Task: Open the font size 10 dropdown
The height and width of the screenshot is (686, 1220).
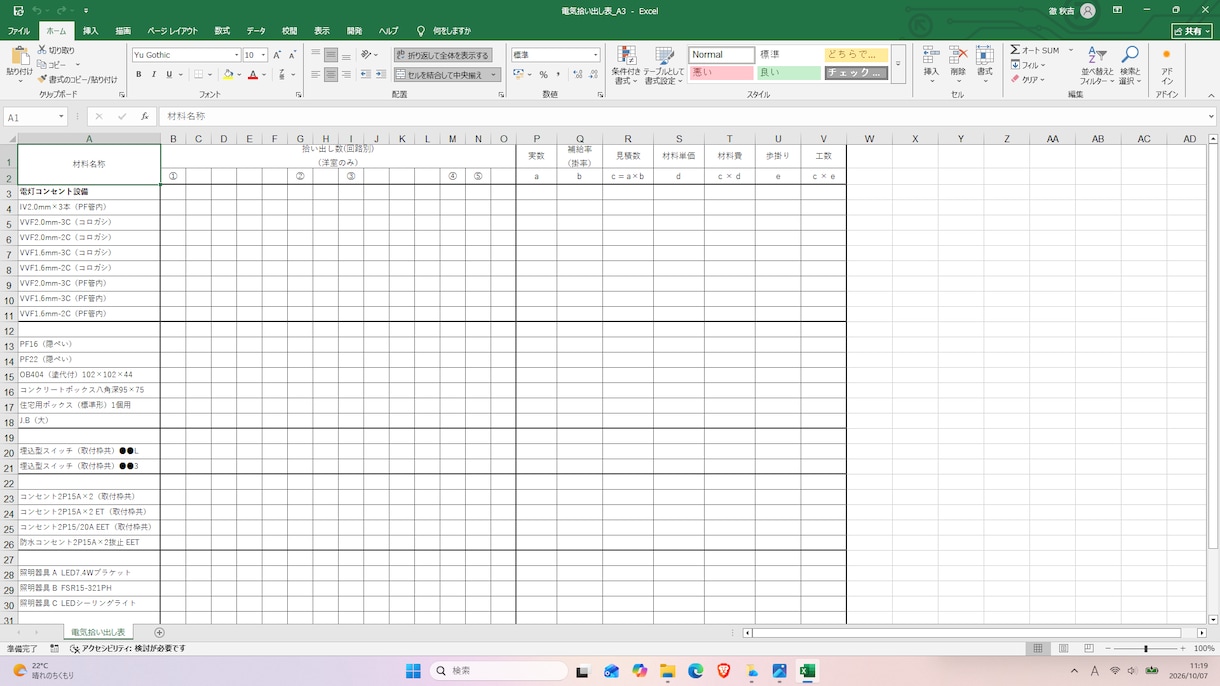Action: (263, 55)
